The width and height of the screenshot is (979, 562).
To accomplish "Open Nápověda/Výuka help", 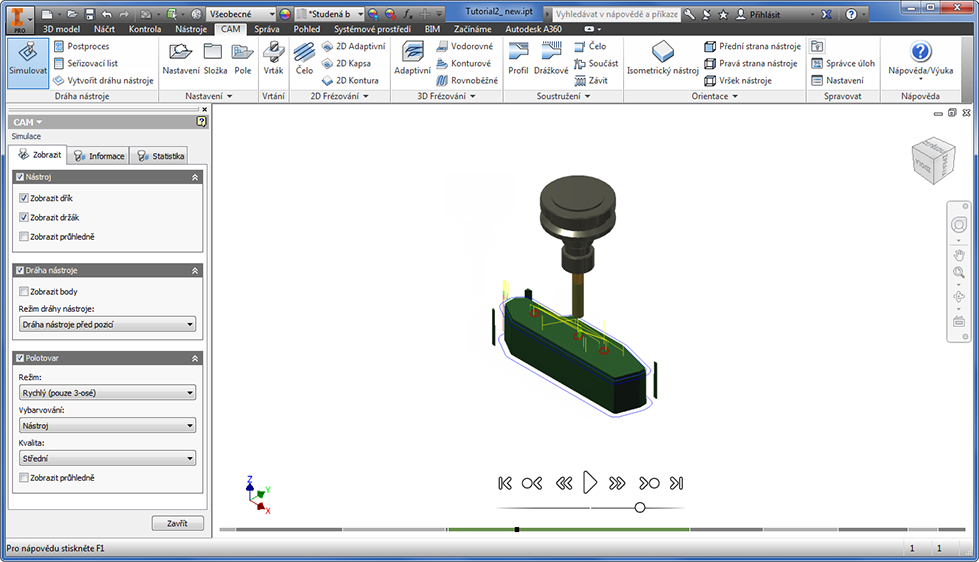I will pos(920,59).
